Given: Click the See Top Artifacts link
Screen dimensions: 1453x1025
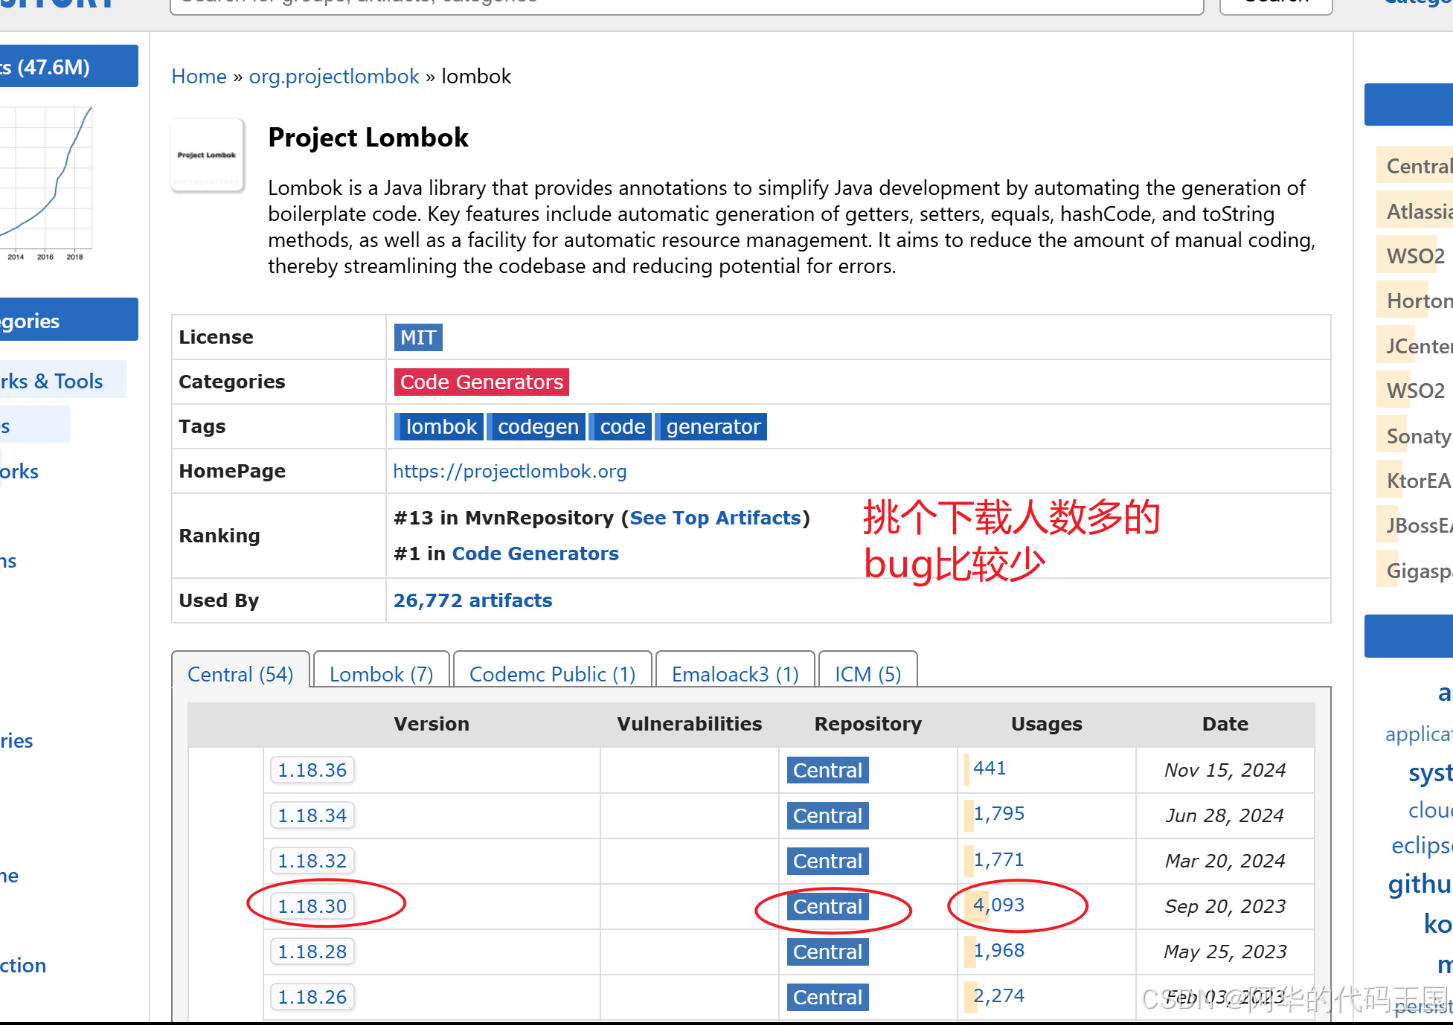Looking at the screenshot, I should pyautogui.click(x=715, y=517).
